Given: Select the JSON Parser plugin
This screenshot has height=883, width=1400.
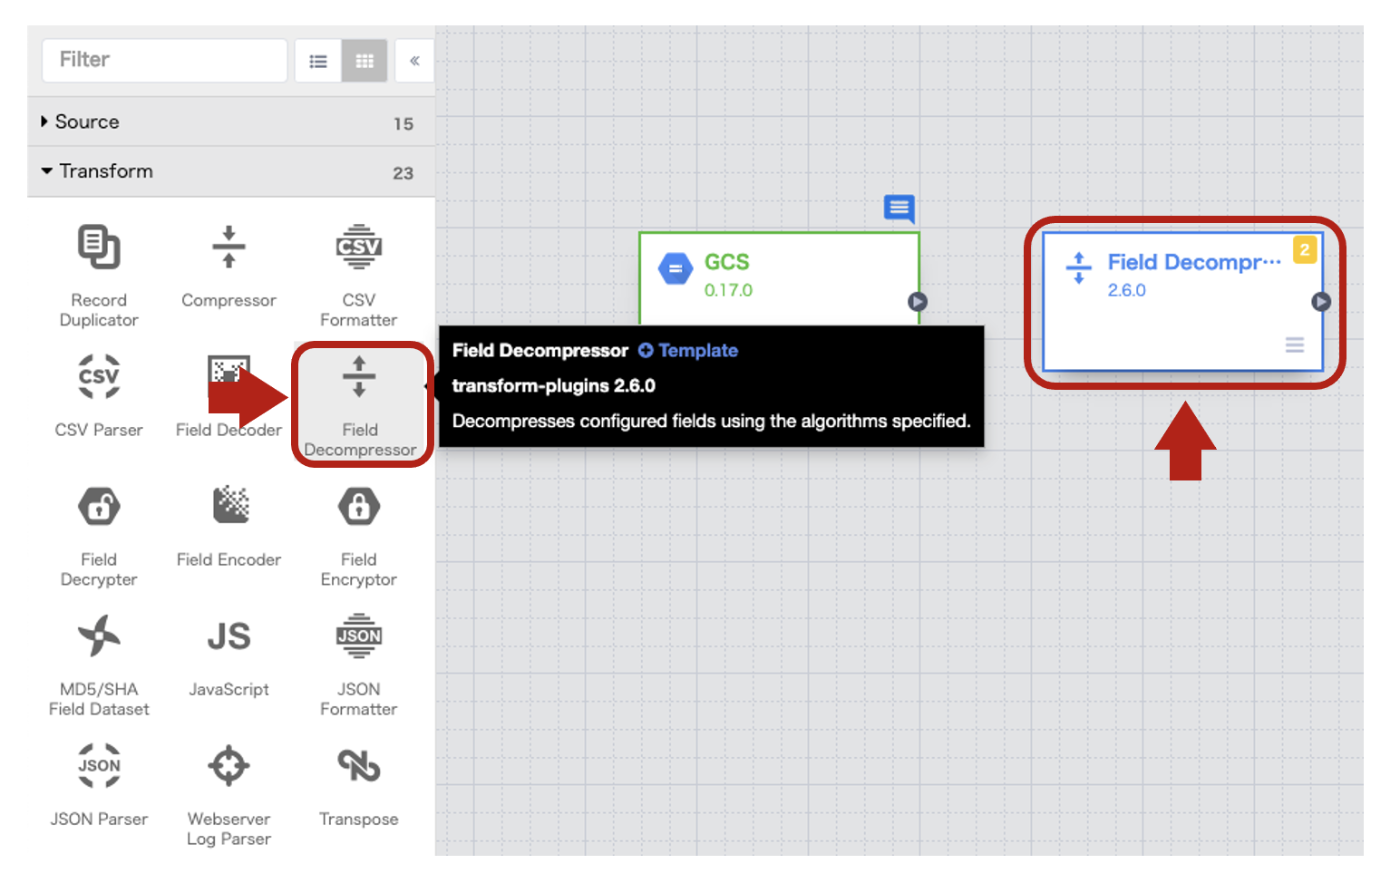Looking at the screenshot, I should (x=99, y=785).
